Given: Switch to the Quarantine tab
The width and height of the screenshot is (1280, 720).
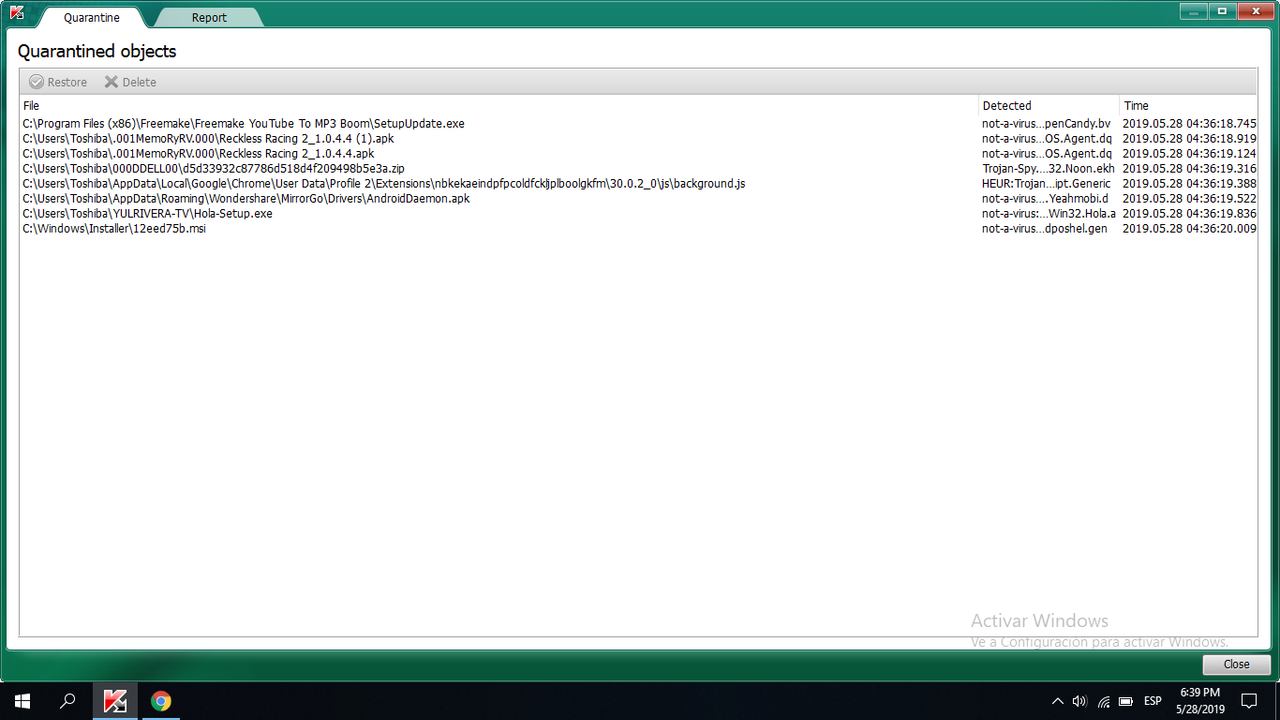Looking at the screenshot, I should (x=91, y=17).
